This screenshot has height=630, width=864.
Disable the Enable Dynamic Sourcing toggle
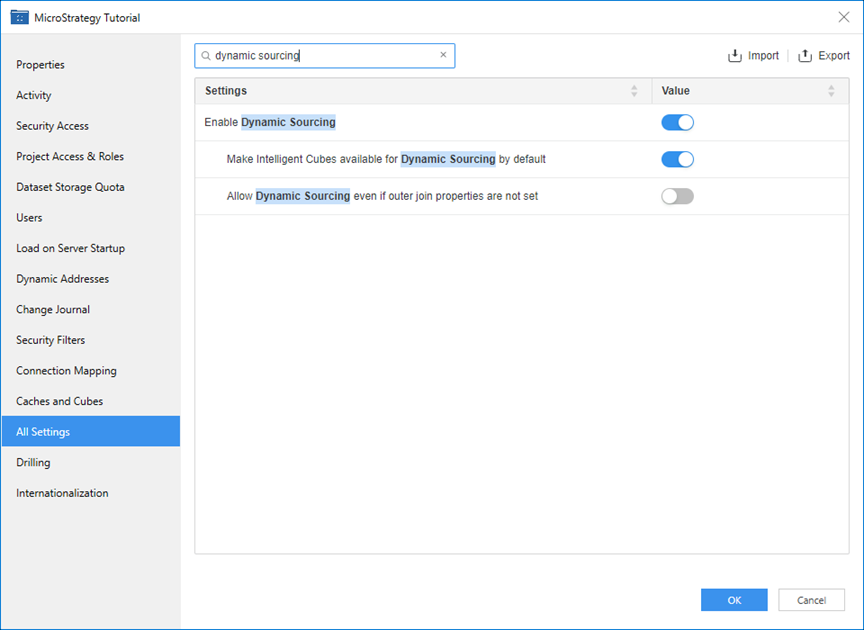pos(677,123)
